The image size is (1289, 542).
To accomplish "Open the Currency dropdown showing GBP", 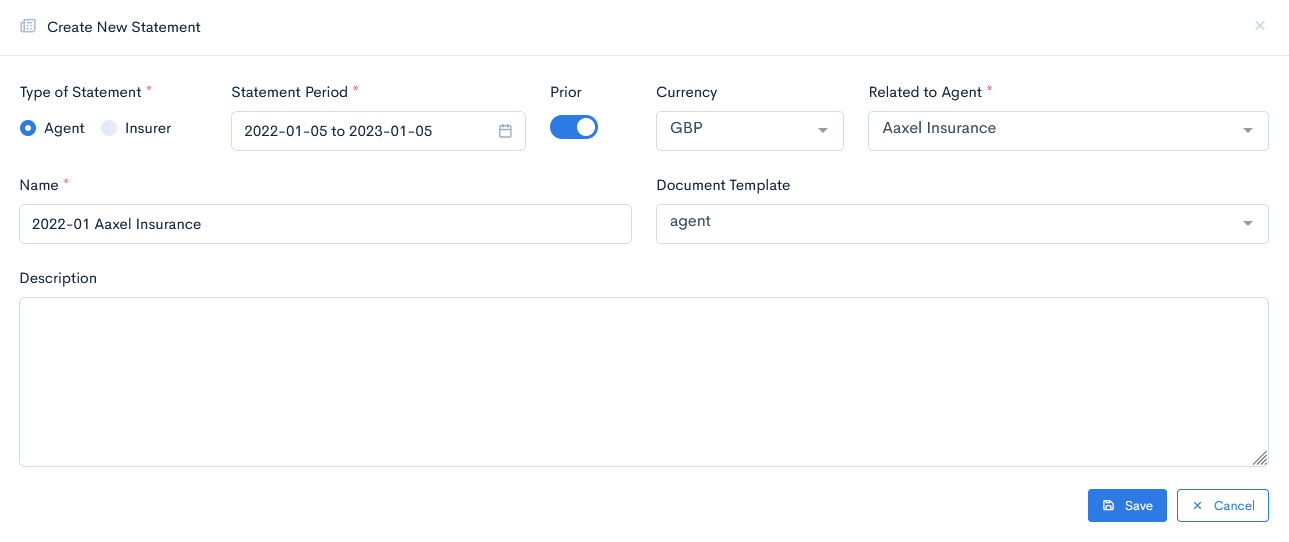I will pyautogui.click(x=749, y=131).
